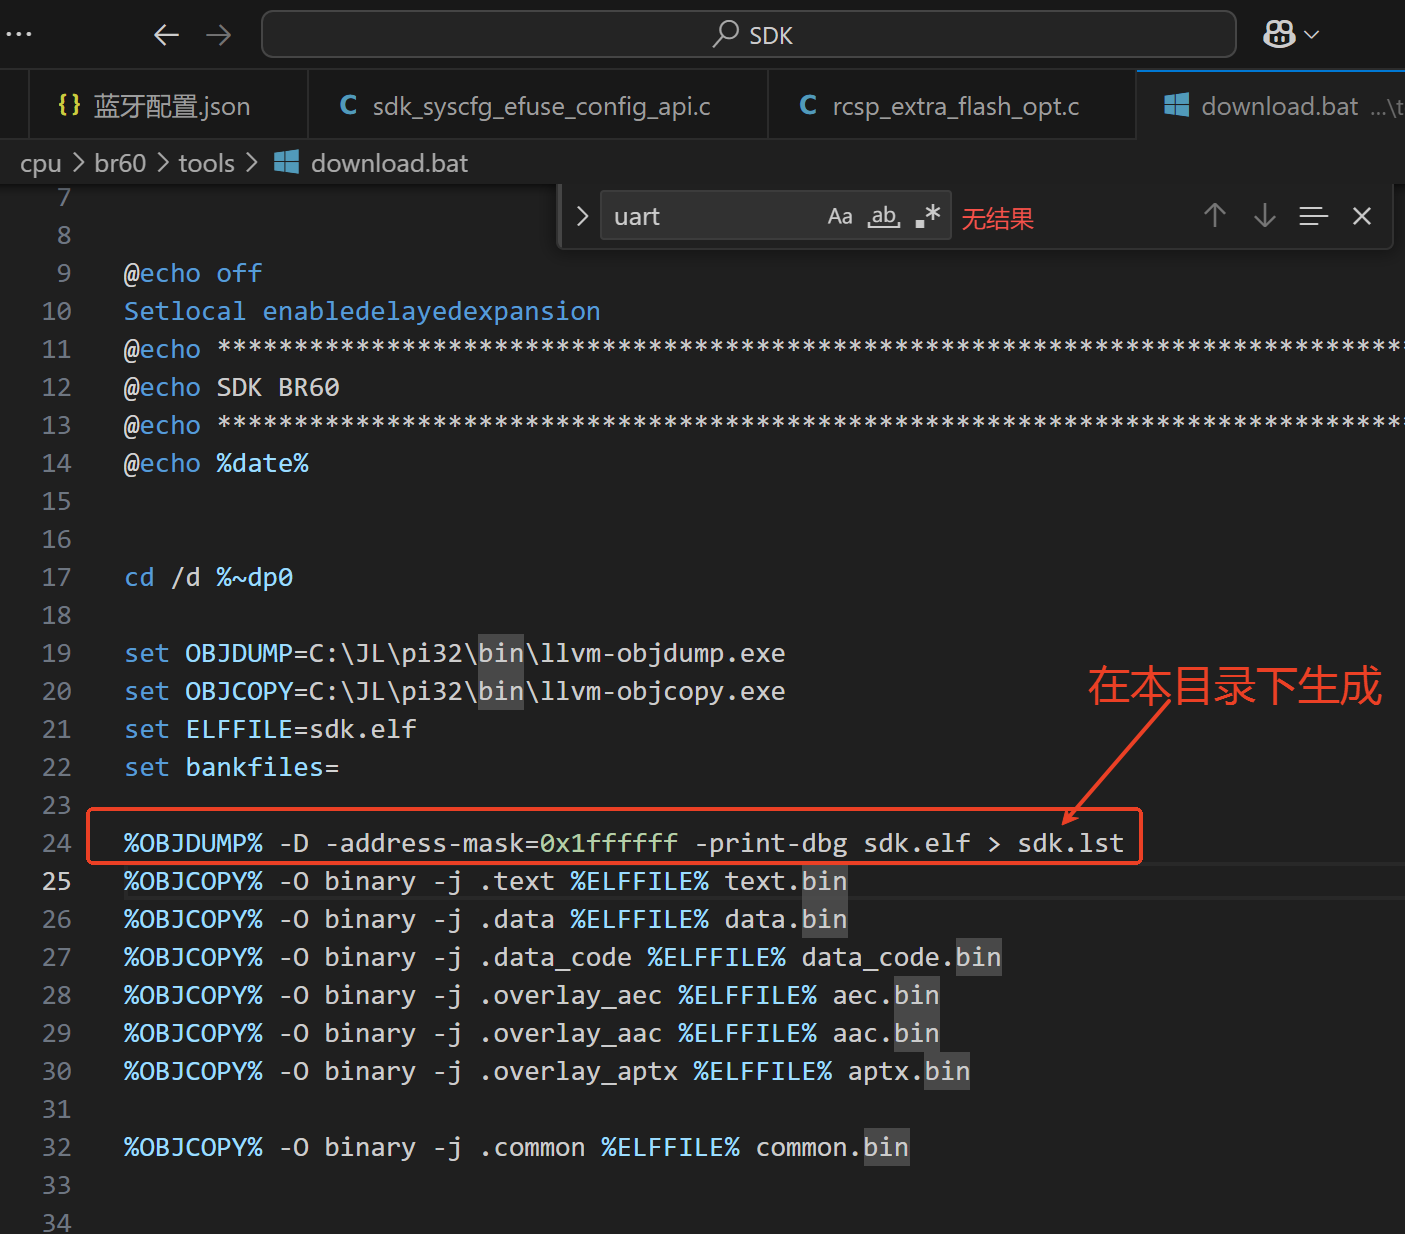Image resolution: width=1405 pixels, height=1234 pixels.
Task: Click 'aptx.bin' on line 30
Action: (x=909, y=1071)
